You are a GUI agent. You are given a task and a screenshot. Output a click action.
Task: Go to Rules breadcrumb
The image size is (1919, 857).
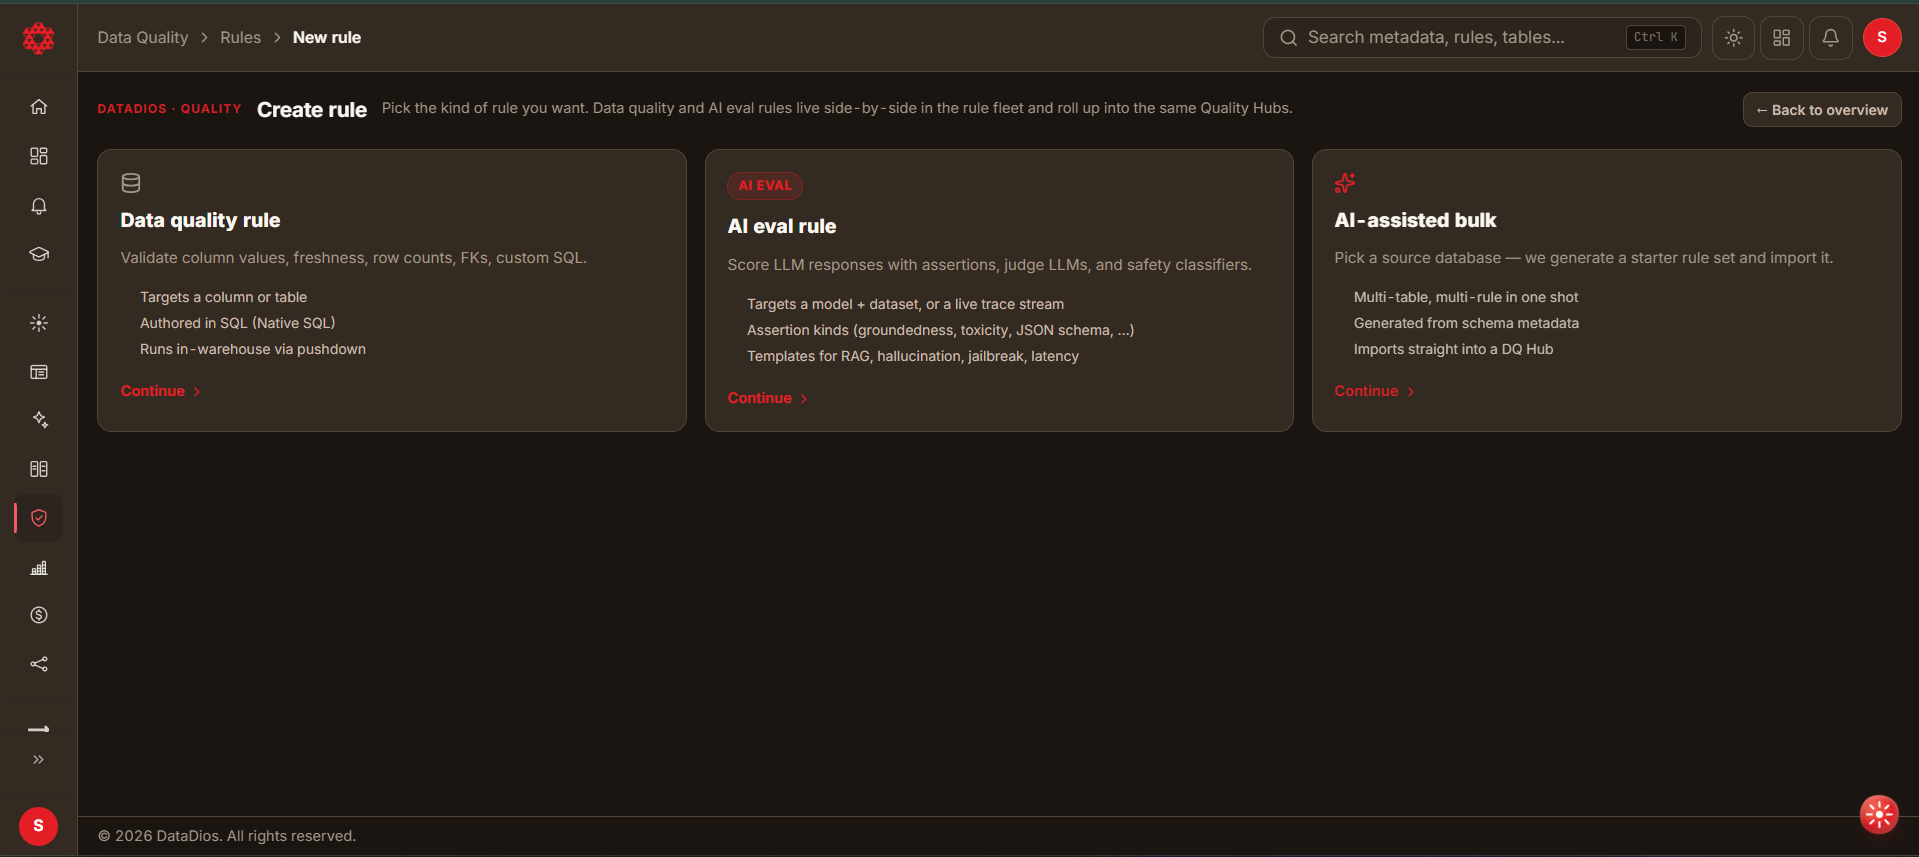pyautogui.click(x=240, y=38)
